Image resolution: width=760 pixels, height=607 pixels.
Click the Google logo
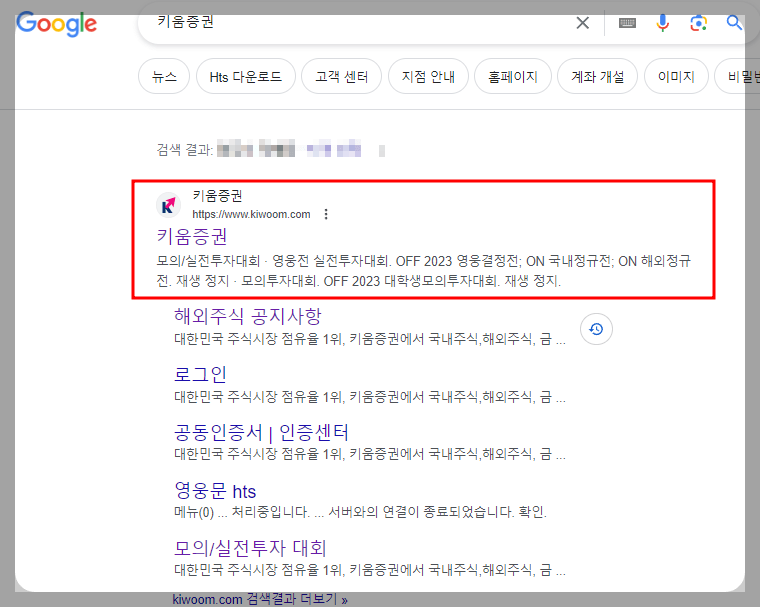click(56, 24)
